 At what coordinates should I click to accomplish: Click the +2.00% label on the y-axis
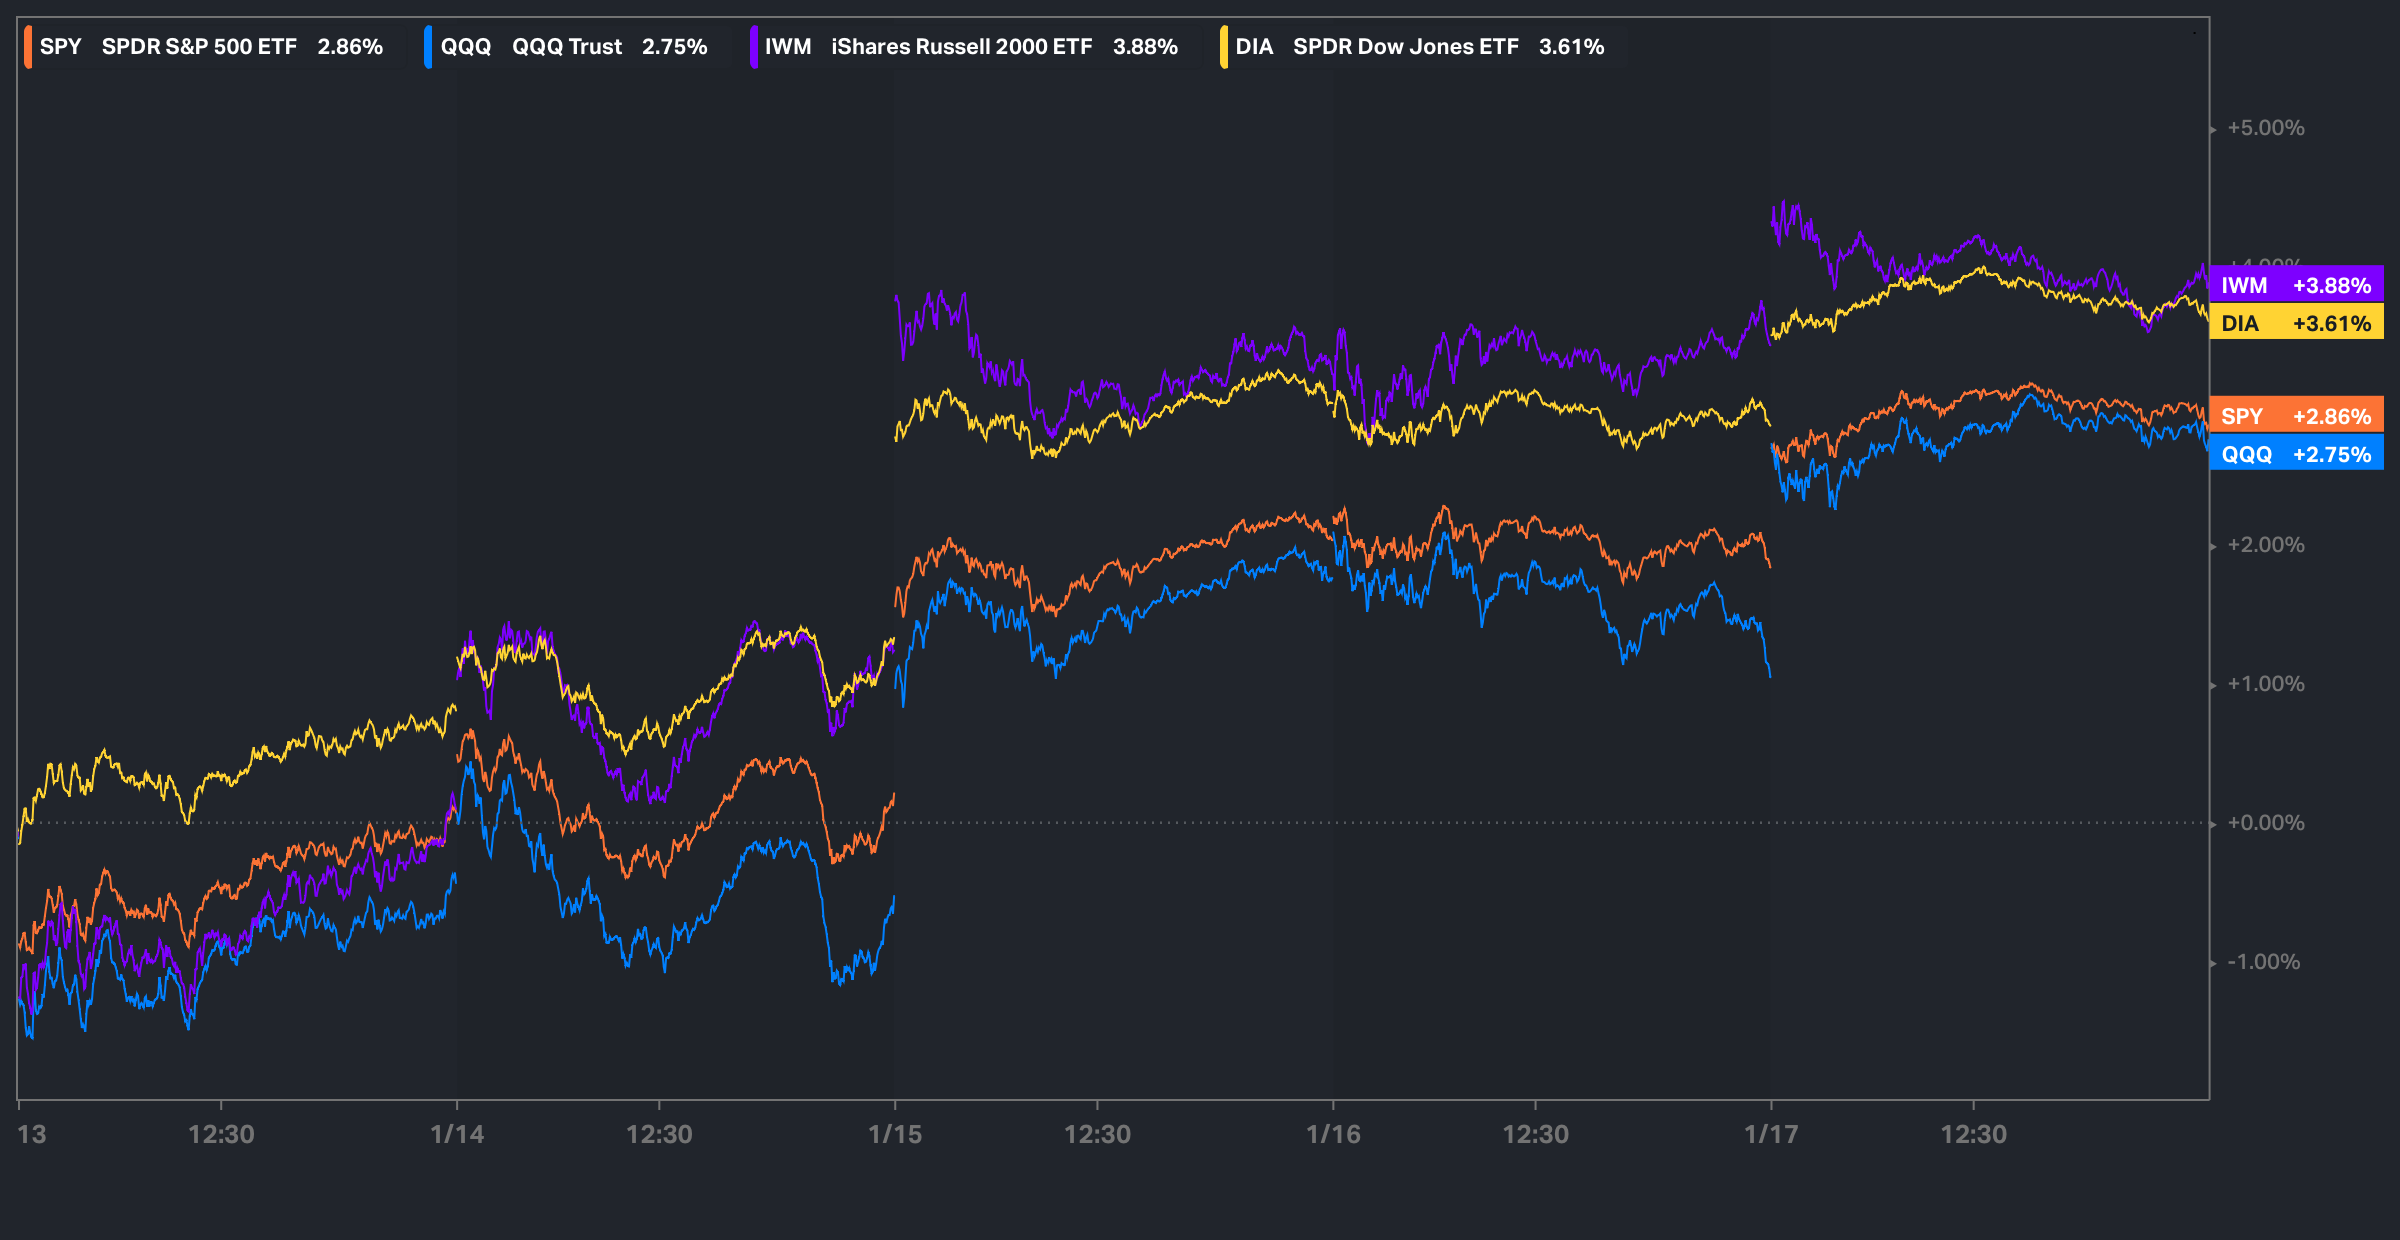(2265, 545)
